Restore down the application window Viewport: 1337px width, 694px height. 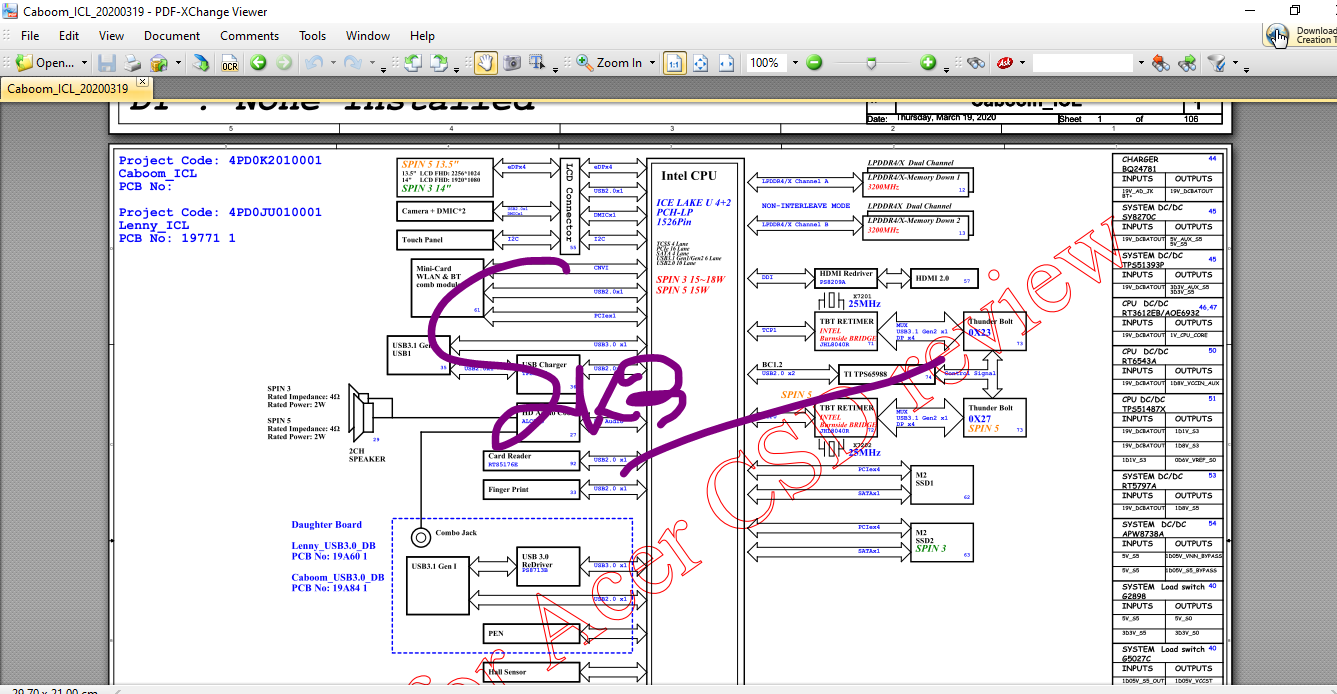click(x=1295, y=11)
